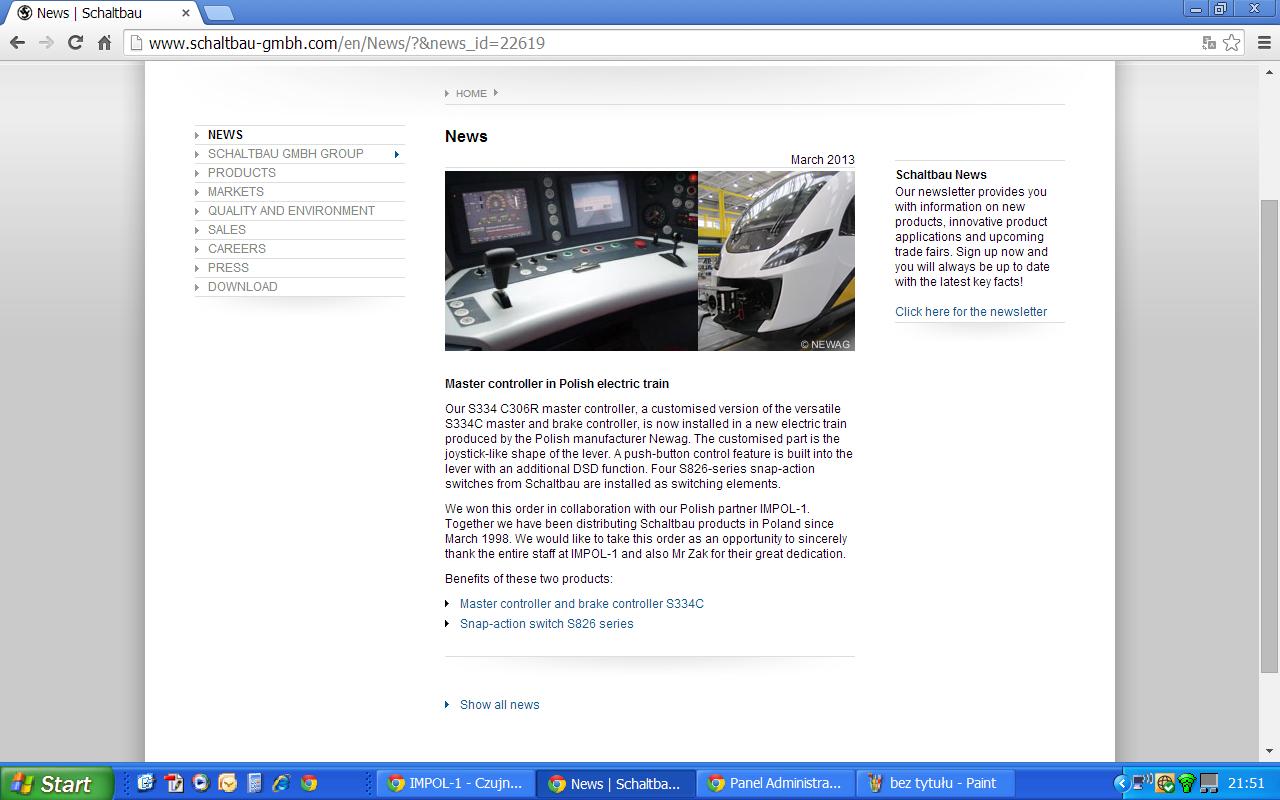Switch to News | Schaltba... taskbar window
The height and width of the screenshot is (800, 1280).
click(x=616, y=783)
